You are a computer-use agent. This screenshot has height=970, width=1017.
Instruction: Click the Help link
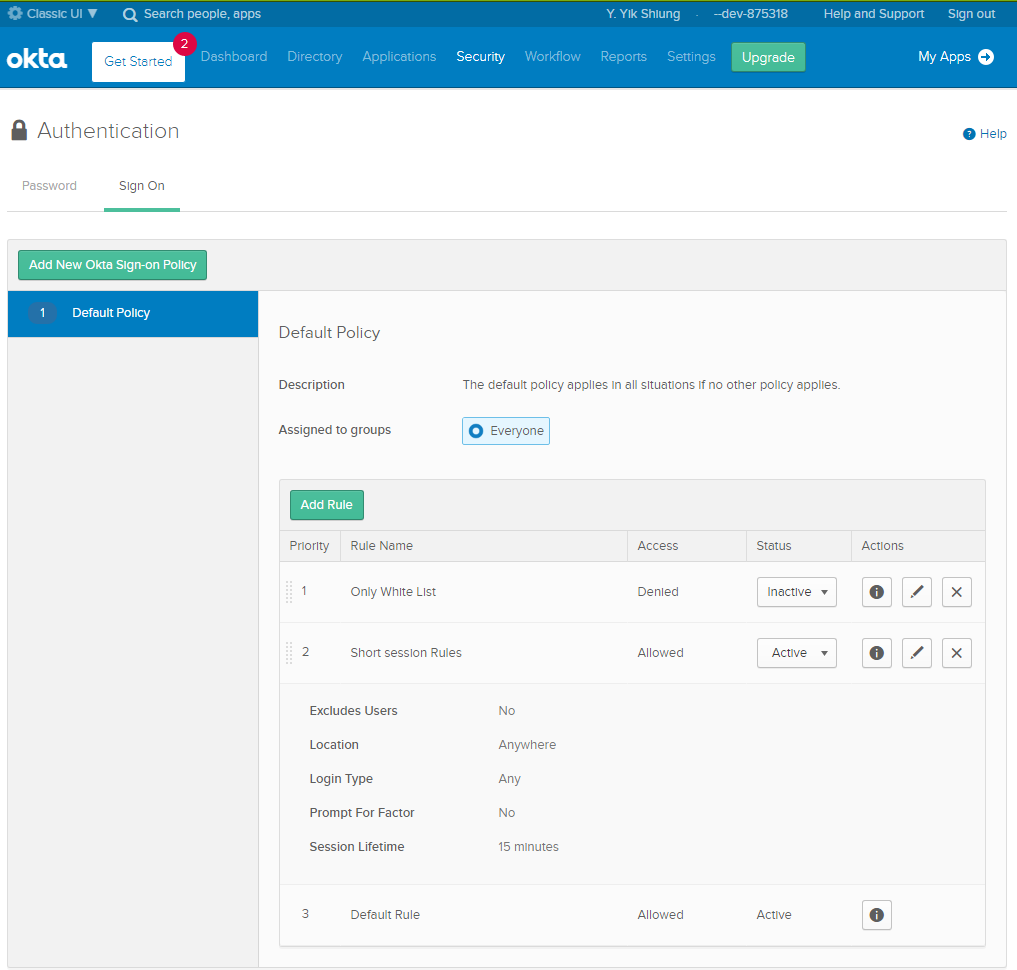[992, 134]
